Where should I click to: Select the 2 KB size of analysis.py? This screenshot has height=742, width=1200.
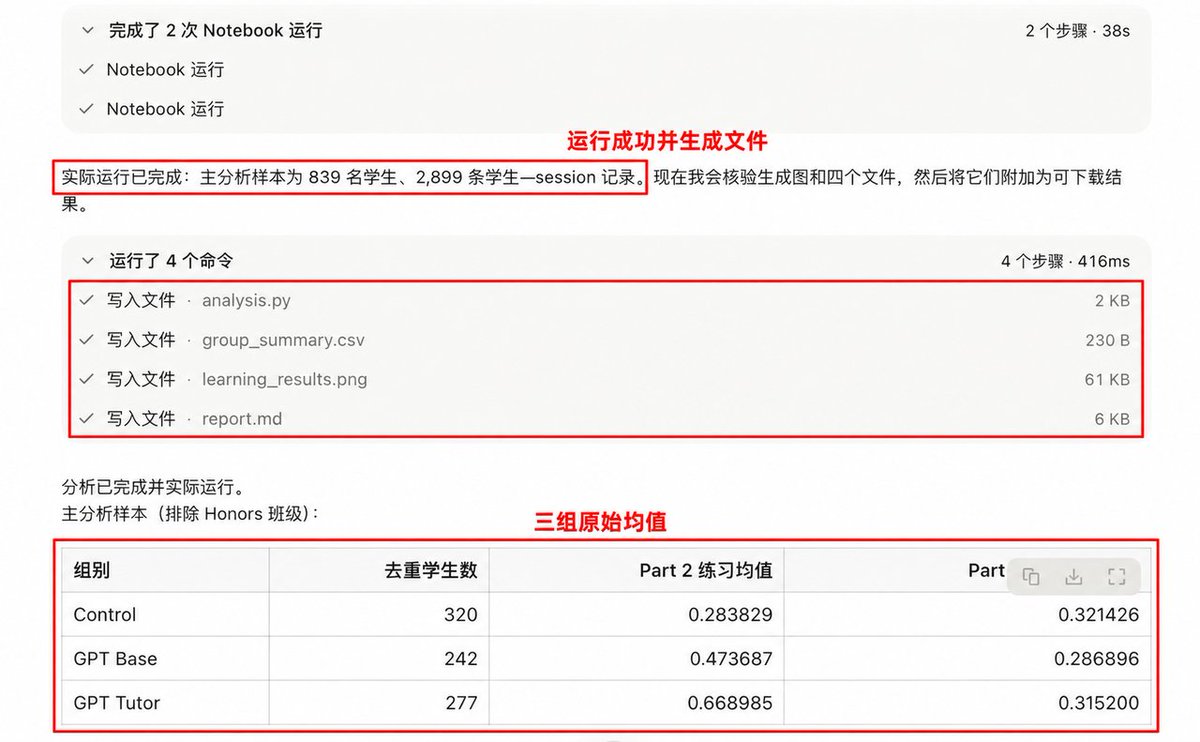[x=1112, y=300]
